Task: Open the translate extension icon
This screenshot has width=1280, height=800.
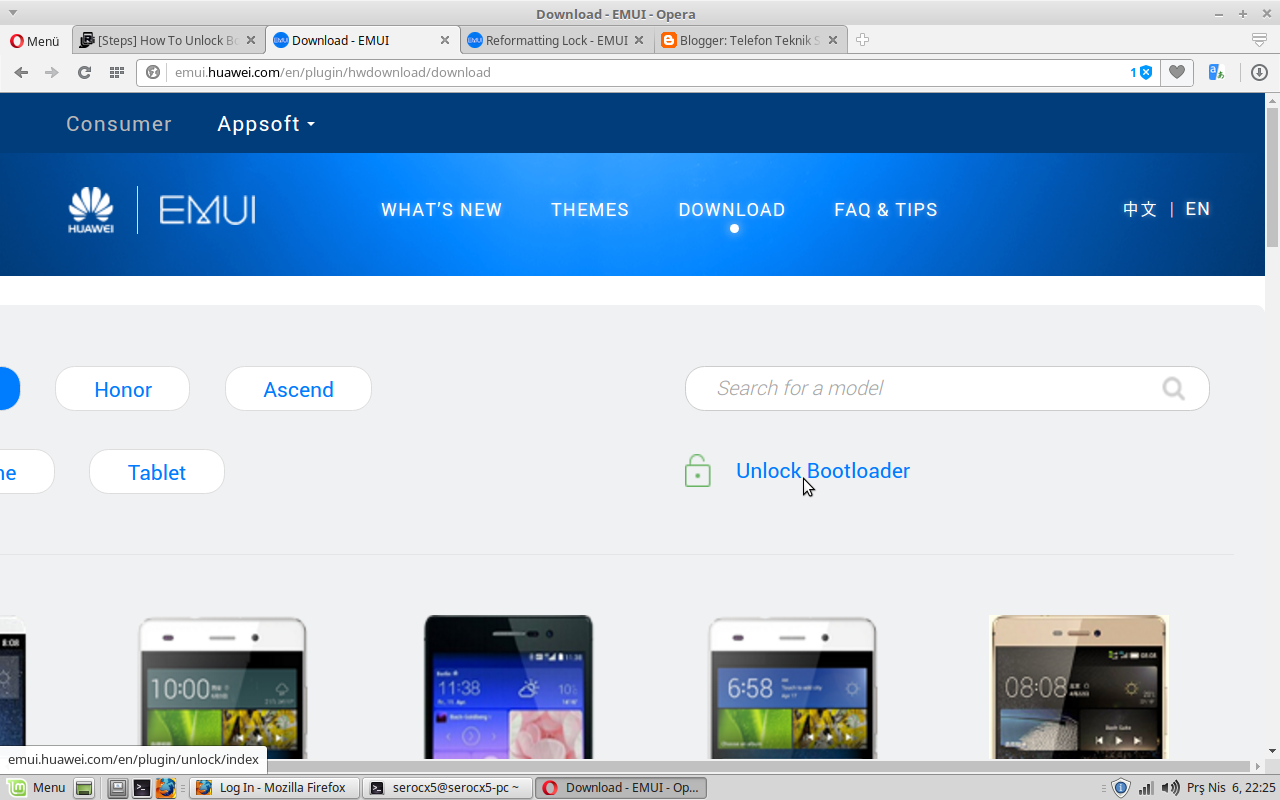Action: tap(1217, 72)
